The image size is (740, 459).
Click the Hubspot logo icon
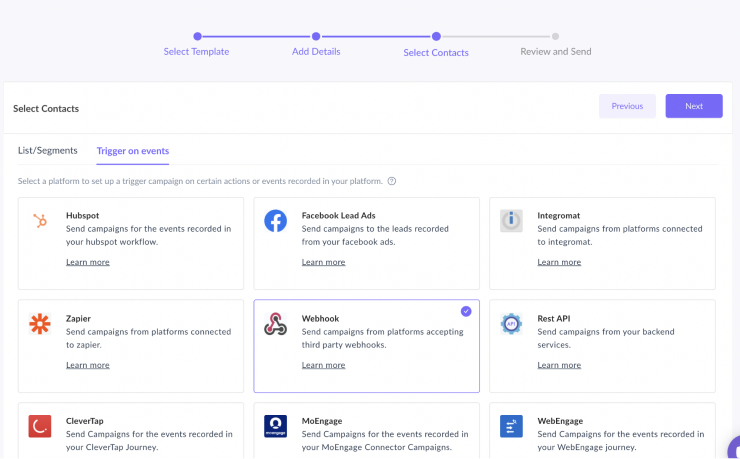40,220
